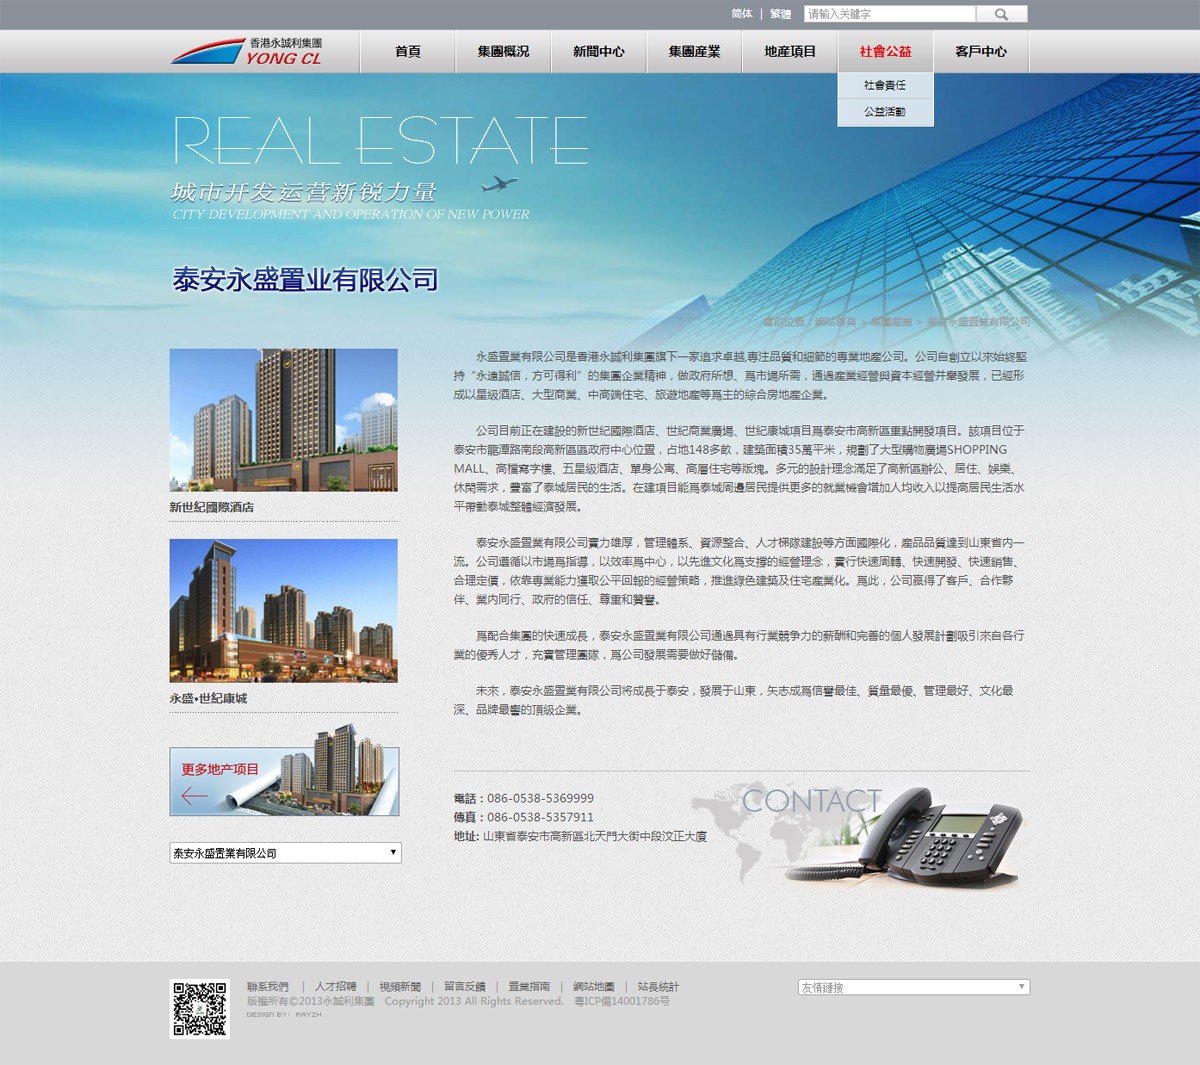This screenshot has width=1200, height=1065.
Task: Open the 社會公益 menu item
Action: pos(885,51)
